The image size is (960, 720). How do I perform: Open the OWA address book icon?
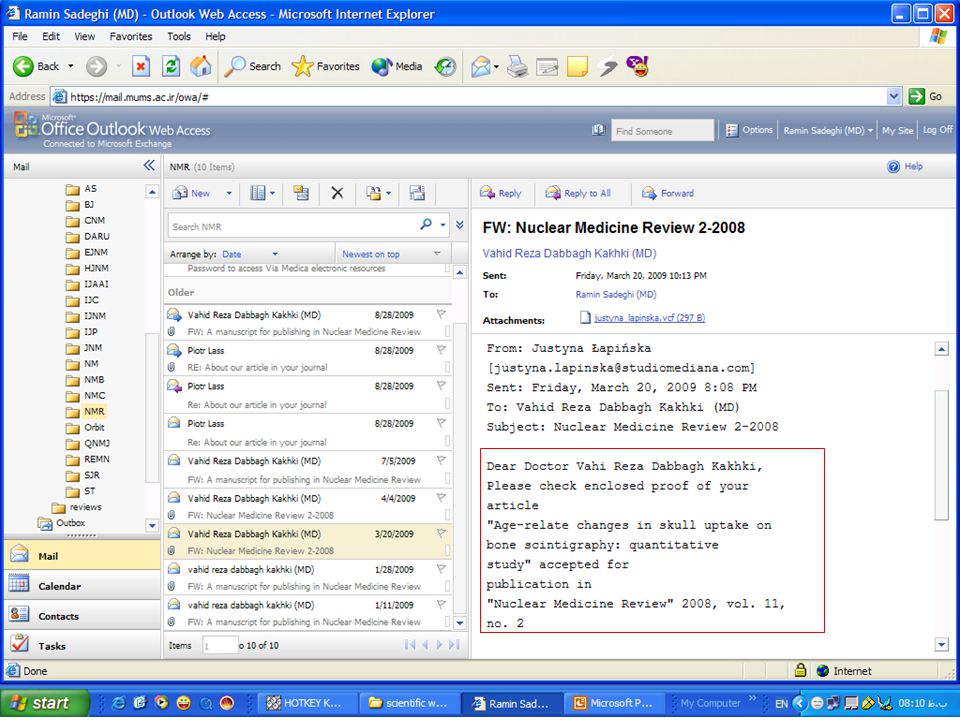pyautogui.click(x=598, y=130)
